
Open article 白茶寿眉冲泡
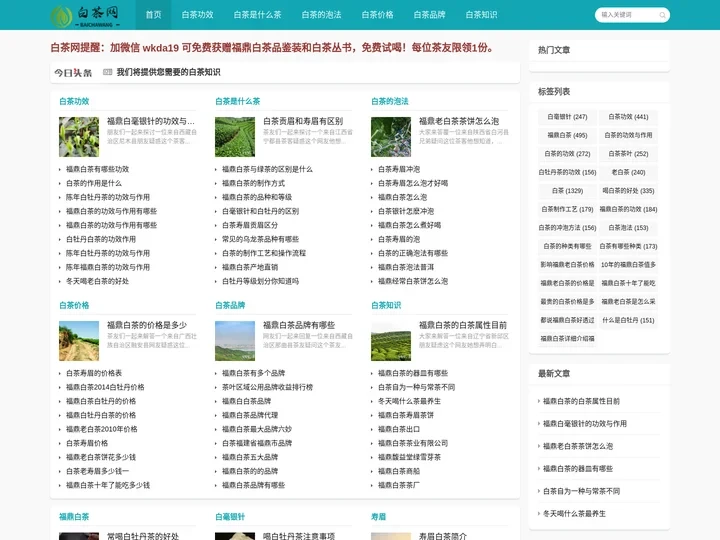coord(399,169)
